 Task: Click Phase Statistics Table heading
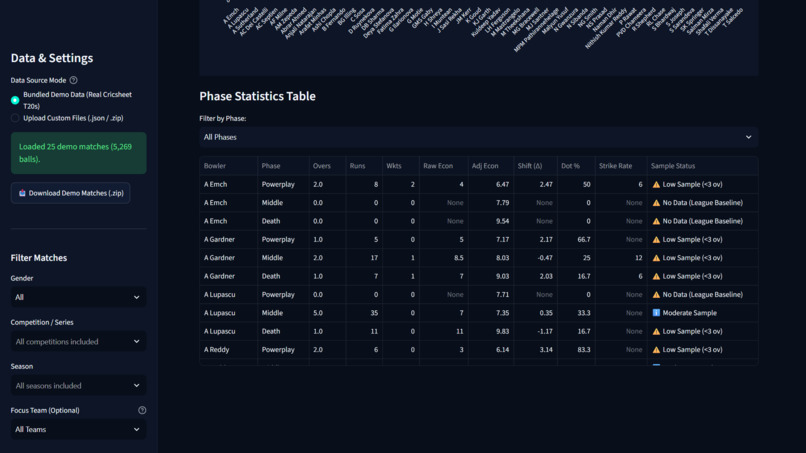click(257, 96)
